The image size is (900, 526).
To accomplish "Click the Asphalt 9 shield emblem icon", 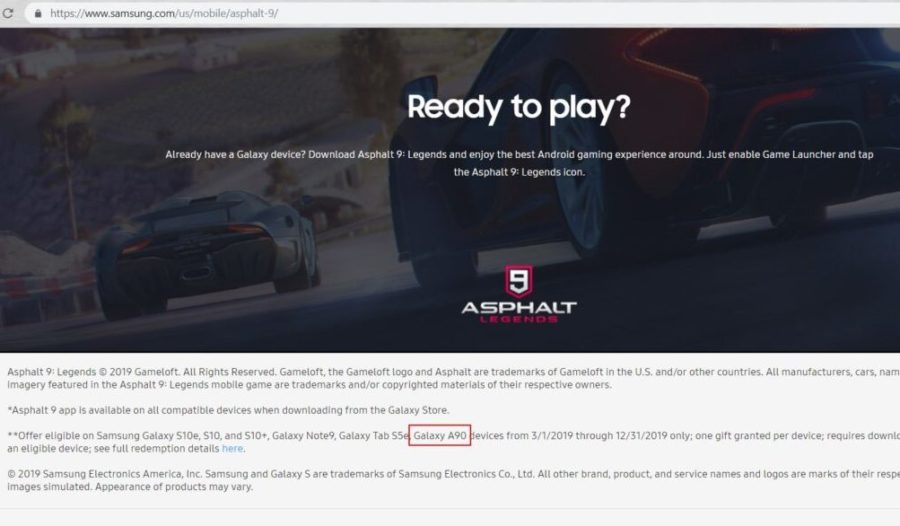I will click(519, 281).
